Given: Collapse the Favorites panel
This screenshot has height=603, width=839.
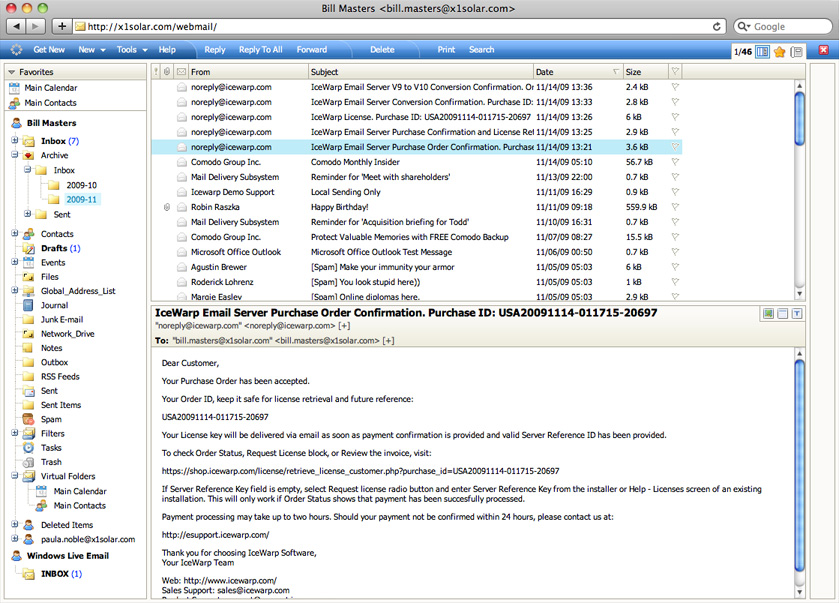Looking at the screenshot, I should (x=10, y=71).
